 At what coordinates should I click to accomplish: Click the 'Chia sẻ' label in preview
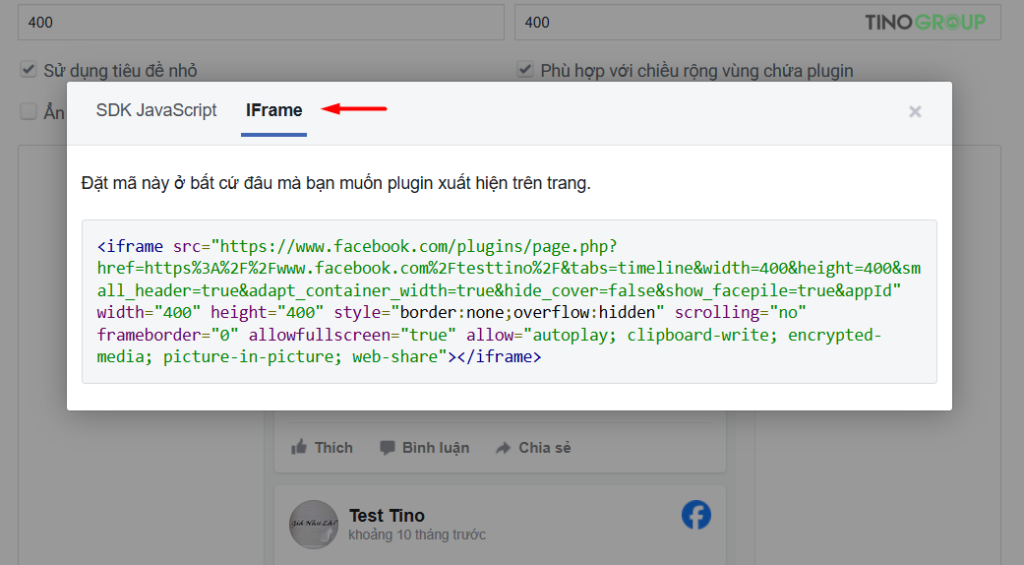545,448
